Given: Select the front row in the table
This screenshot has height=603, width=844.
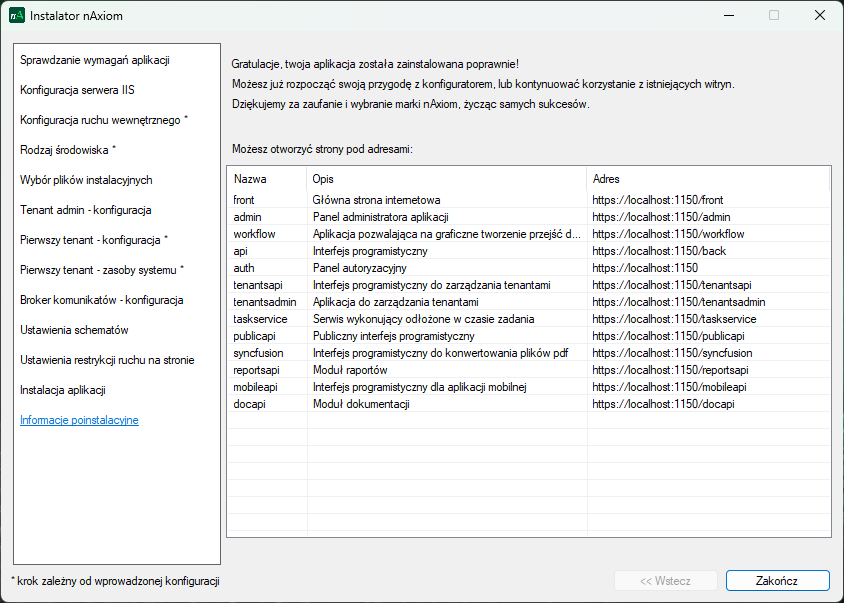Looking at the screenshot, I should 244,200.
